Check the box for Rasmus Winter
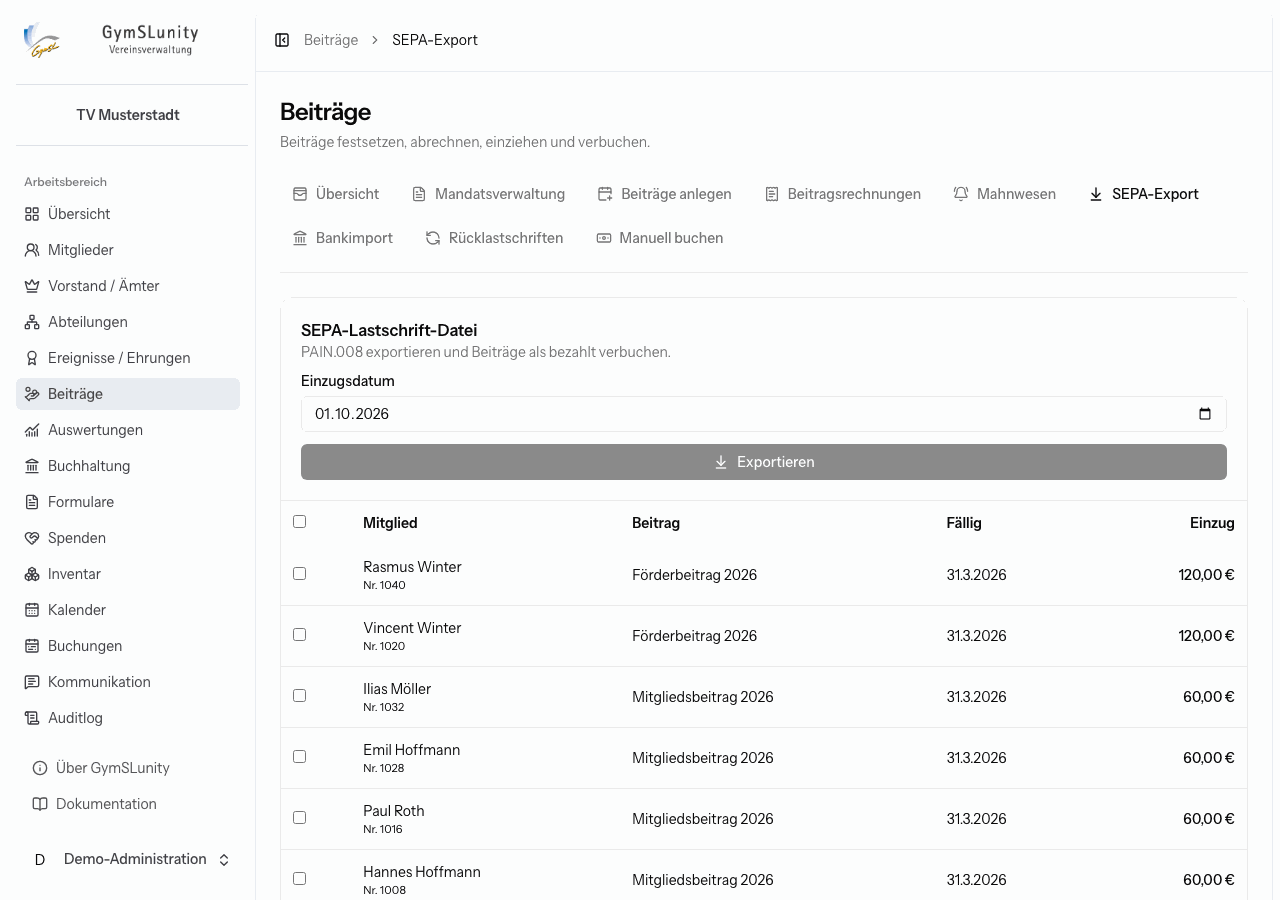 click(299, 573)
